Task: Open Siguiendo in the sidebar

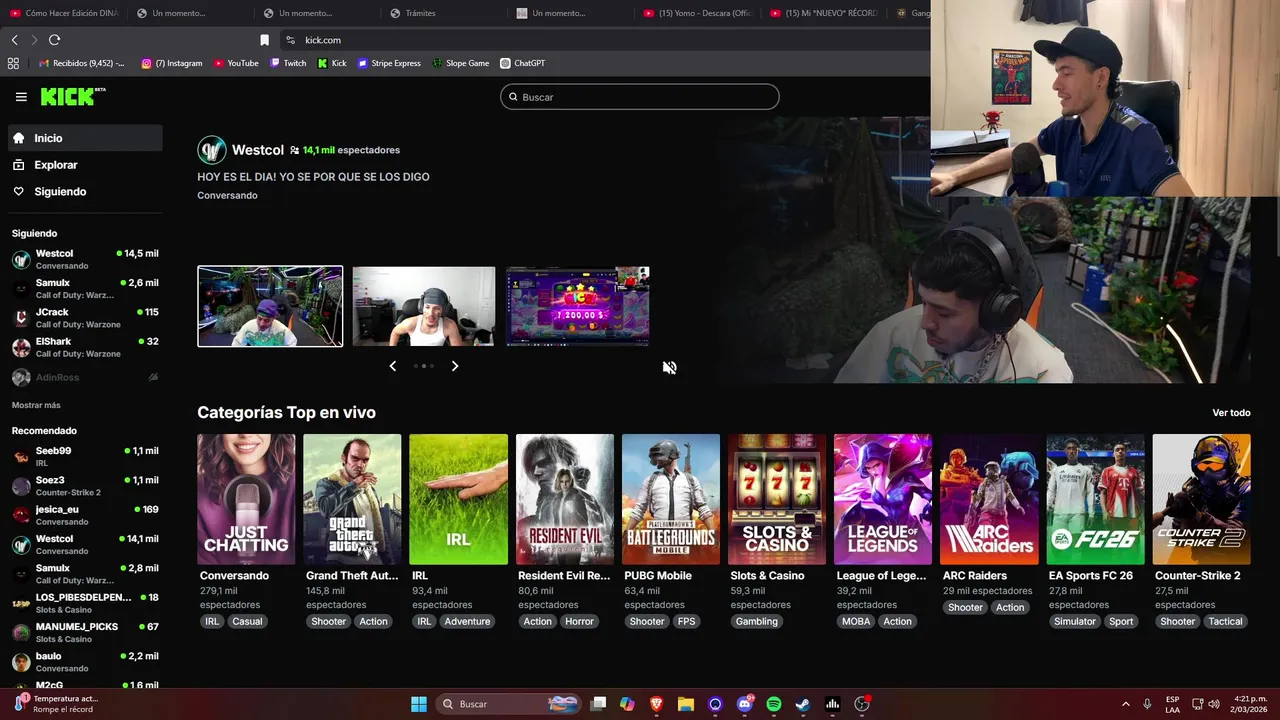Action: point(85,191)
